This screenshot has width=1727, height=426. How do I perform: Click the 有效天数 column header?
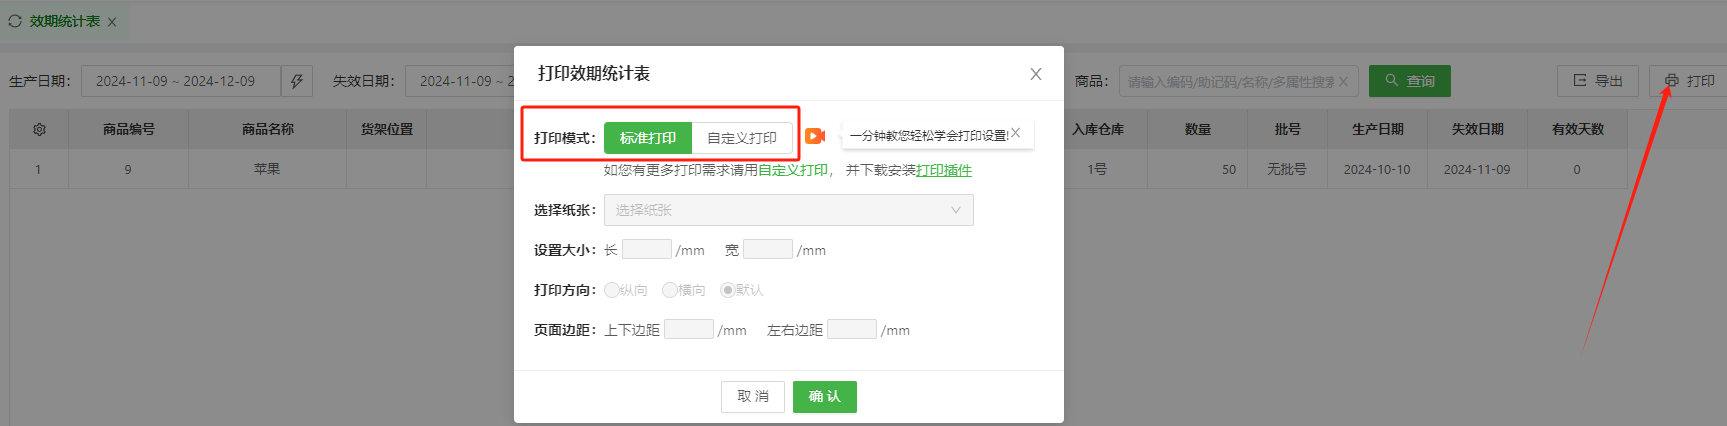(x=1577, y=129)
